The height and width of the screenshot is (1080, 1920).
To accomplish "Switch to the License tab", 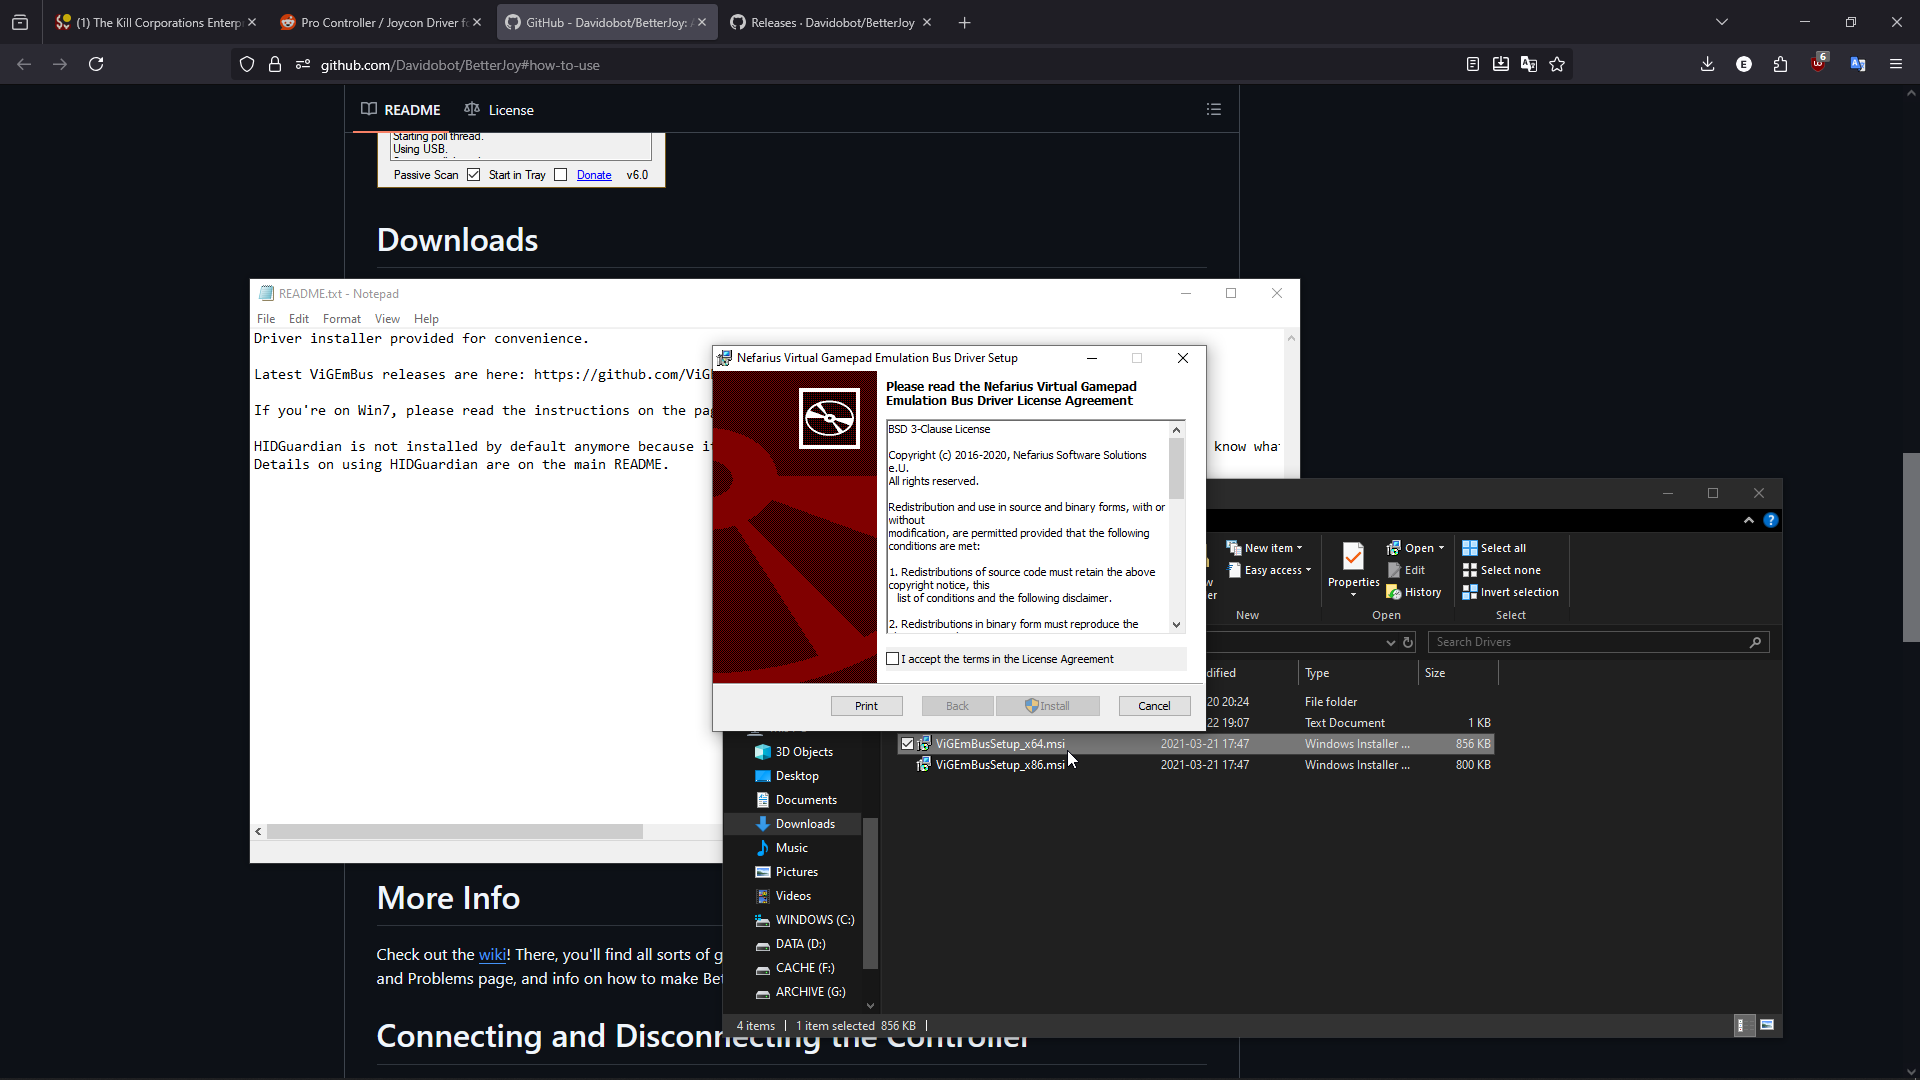I will tap(499, 110).
